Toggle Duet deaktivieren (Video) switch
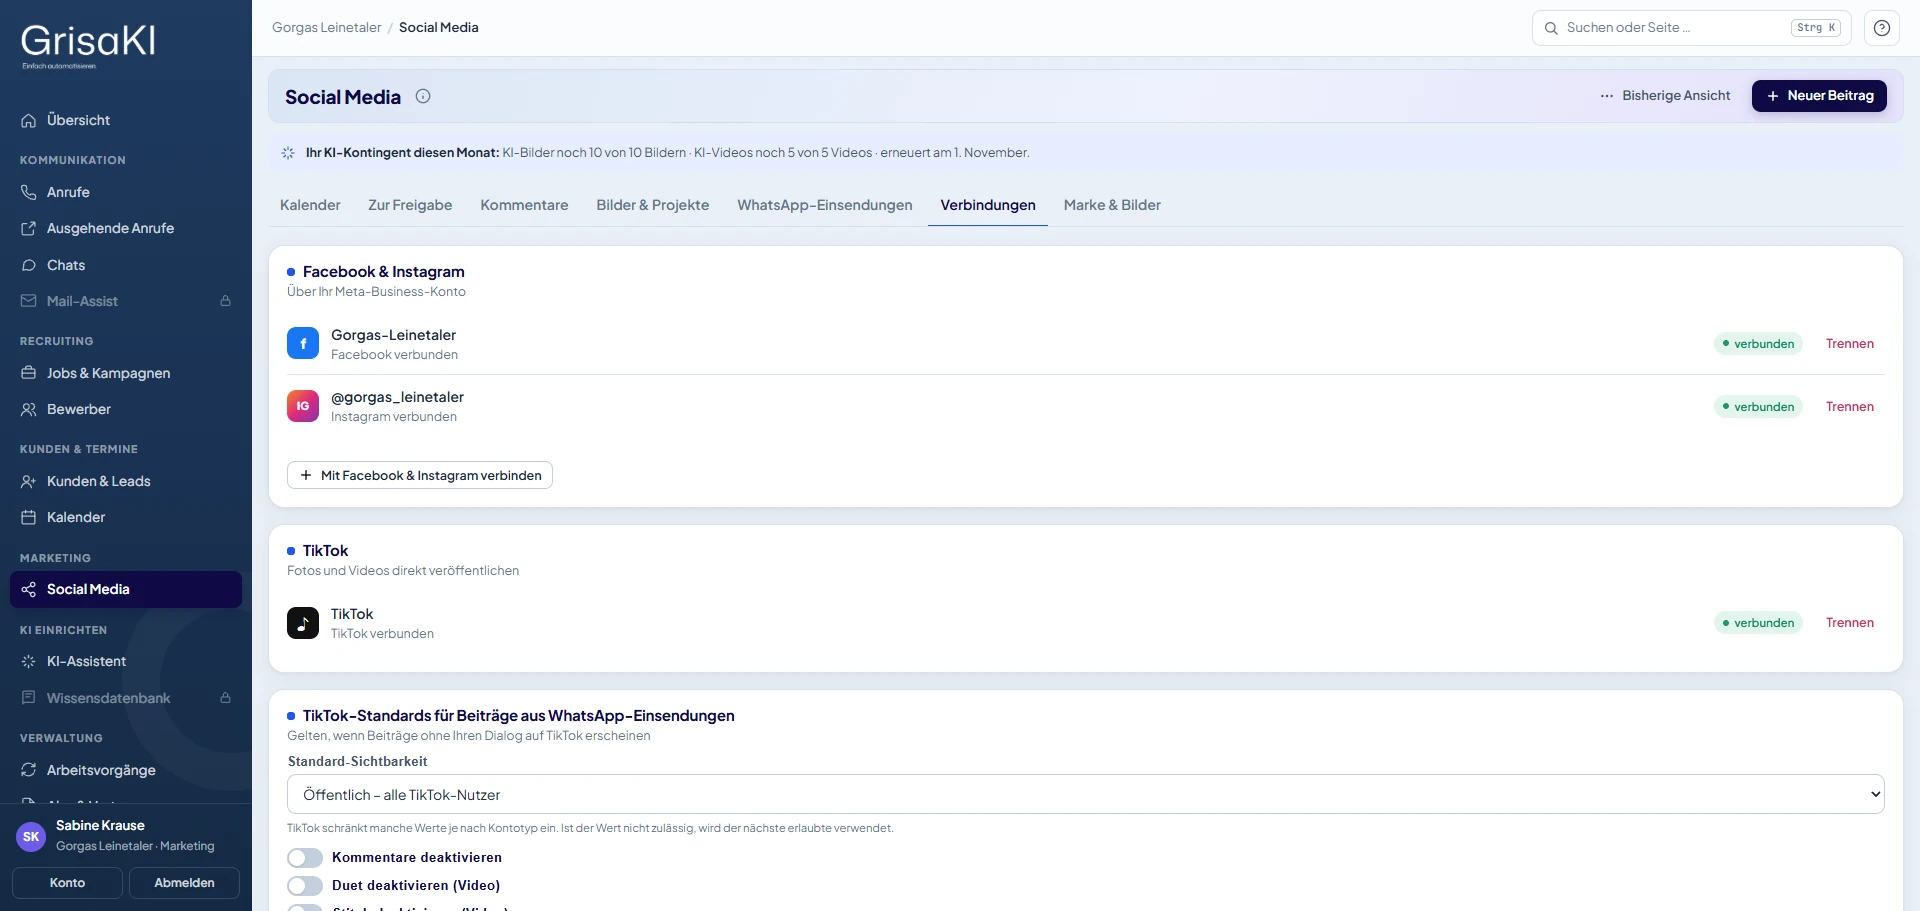The height and width of the screenshot is (911, 1920). [x=305, y=886]
